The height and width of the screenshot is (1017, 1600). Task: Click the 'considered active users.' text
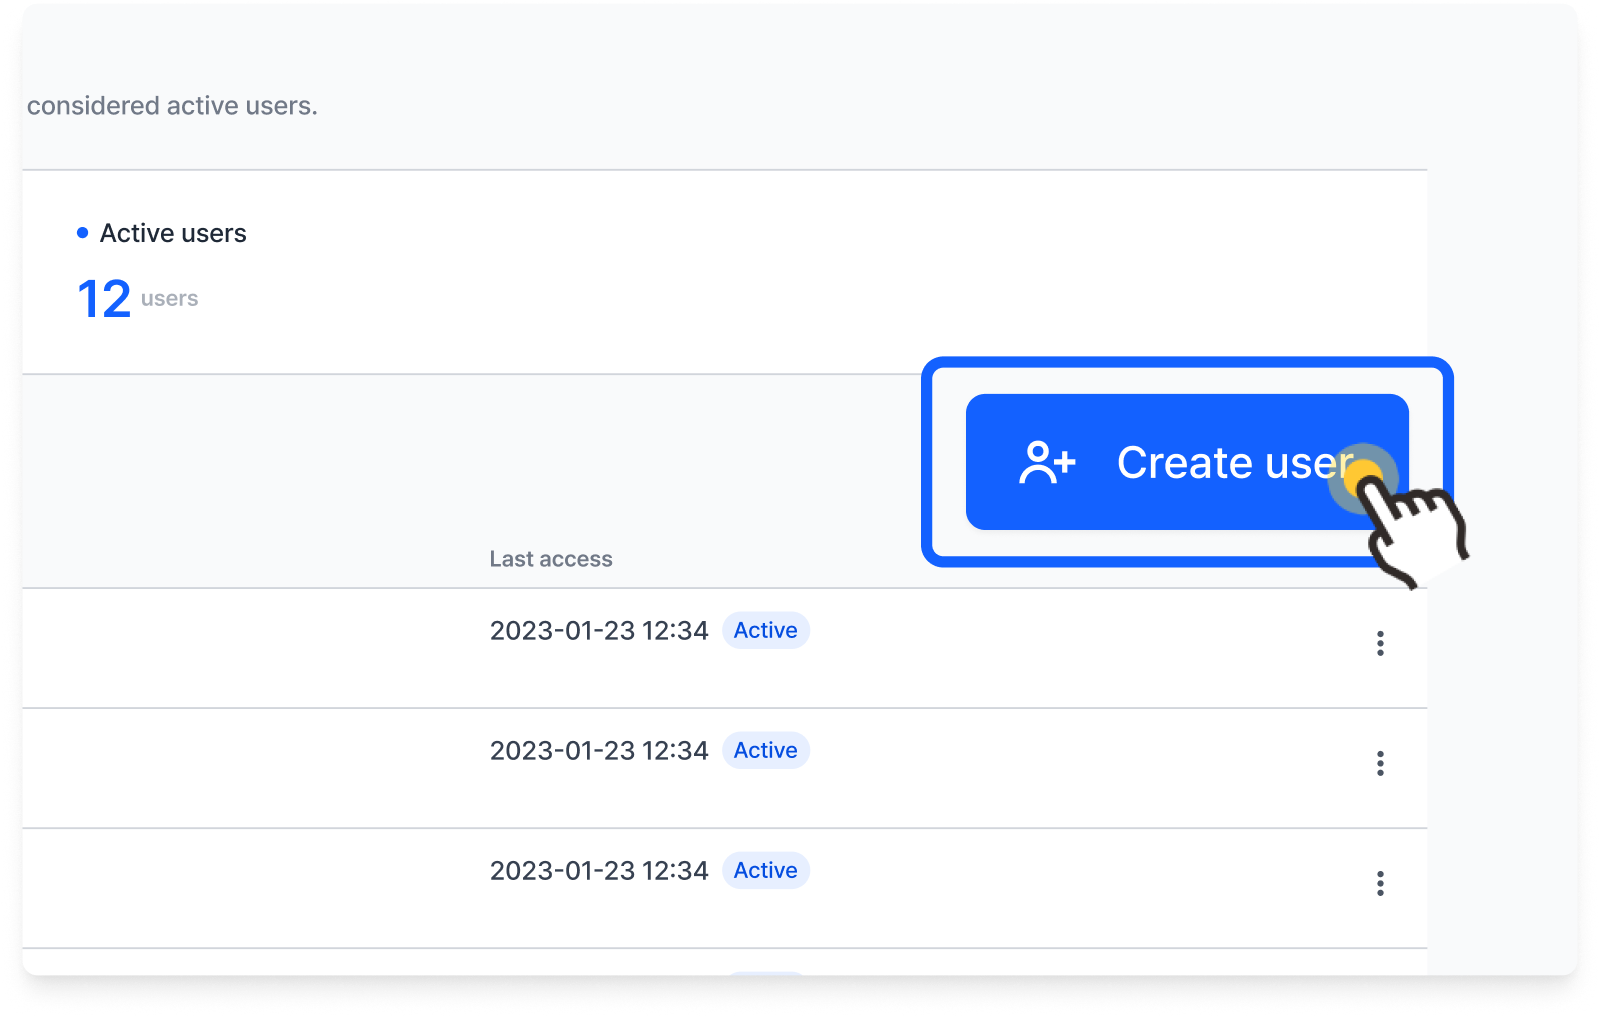point(172,106)
